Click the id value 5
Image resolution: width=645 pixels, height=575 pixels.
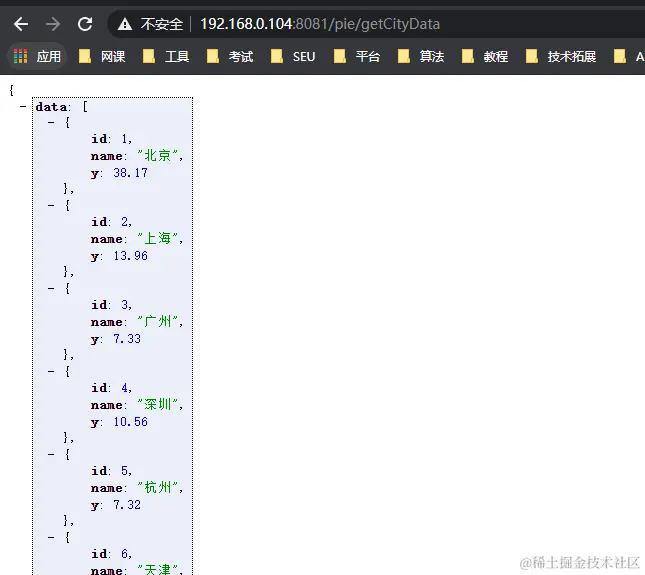coord(124,471)
